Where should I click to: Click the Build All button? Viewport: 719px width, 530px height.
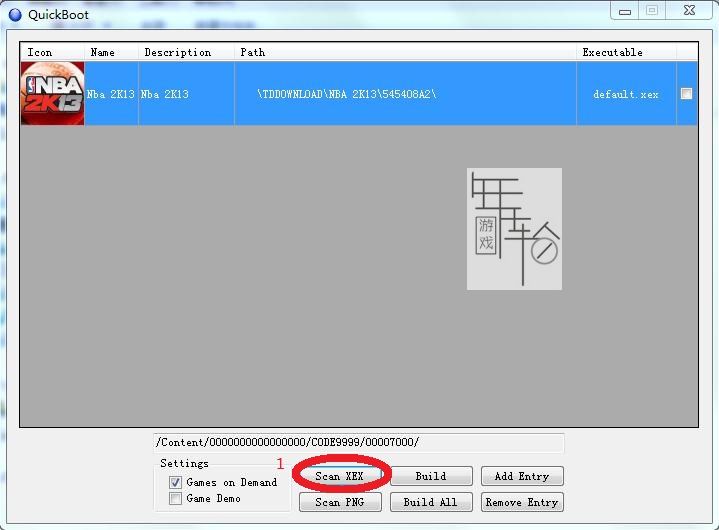[431, 502]
